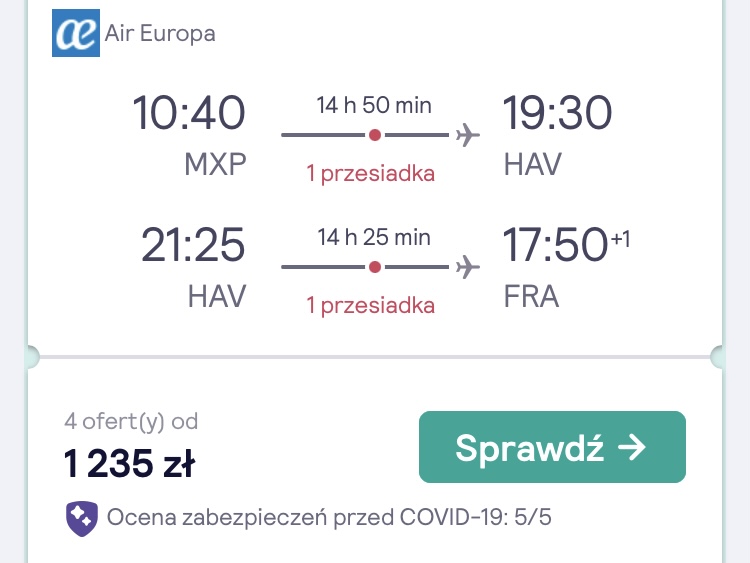Screen dimensions: 750x563
Task: Click the 14 h 25 min duration label
Action: pyautogui.click(x=374, y=237)
